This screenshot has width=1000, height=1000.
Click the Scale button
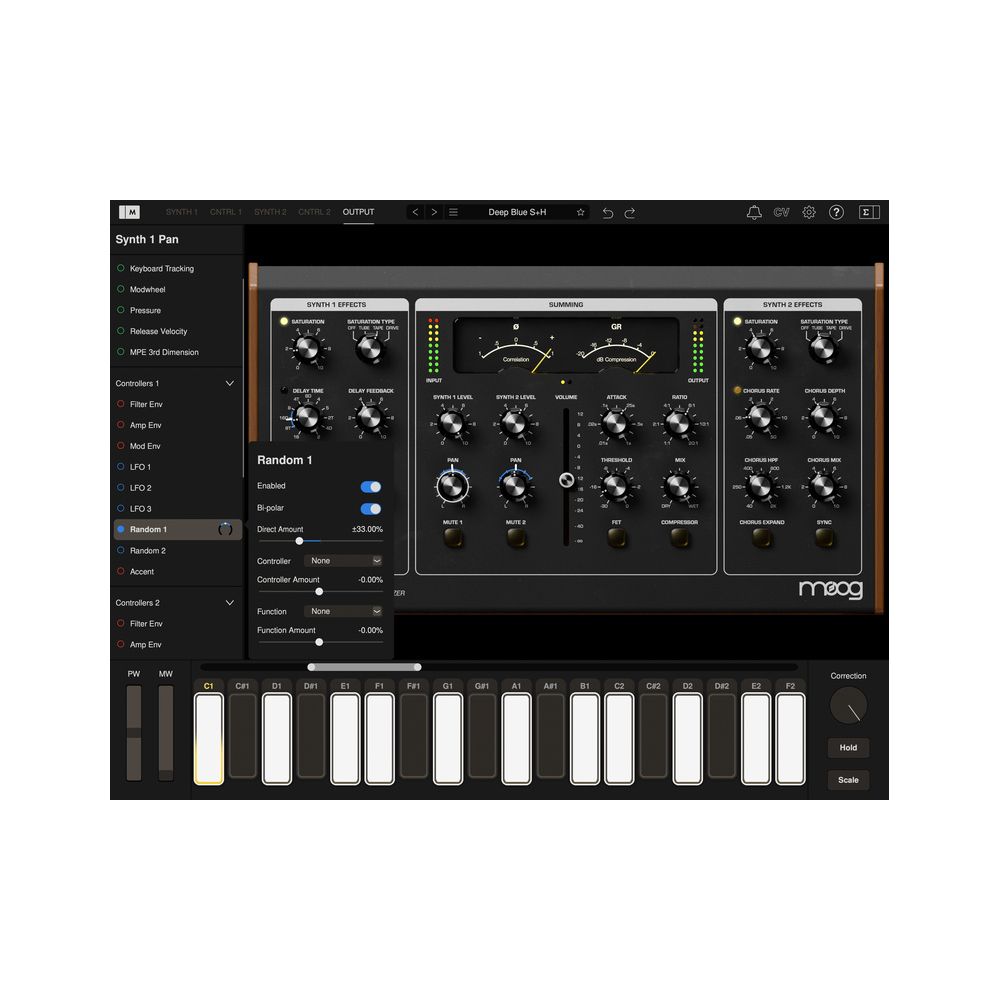848,780
